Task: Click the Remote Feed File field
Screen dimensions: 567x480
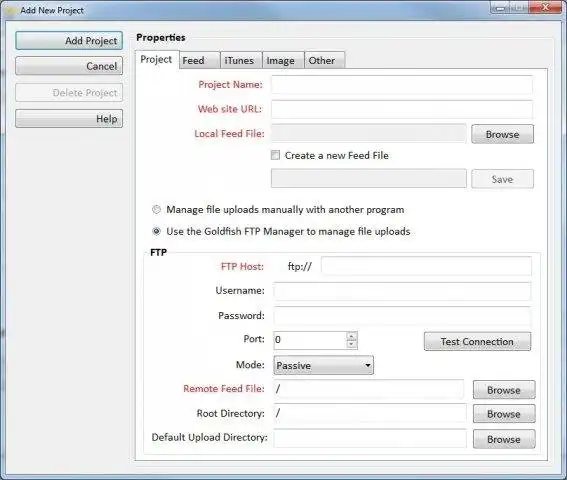Action: click(369, 389)
